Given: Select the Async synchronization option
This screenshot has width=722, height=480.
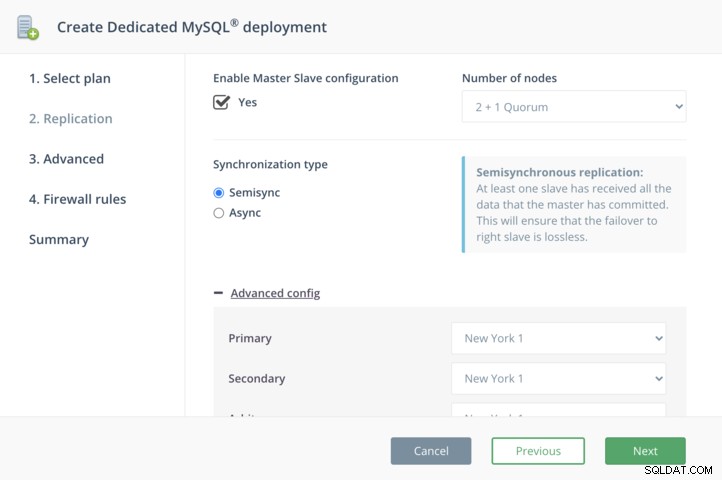Looking at the screenshot, I should (x=219, y=213).
